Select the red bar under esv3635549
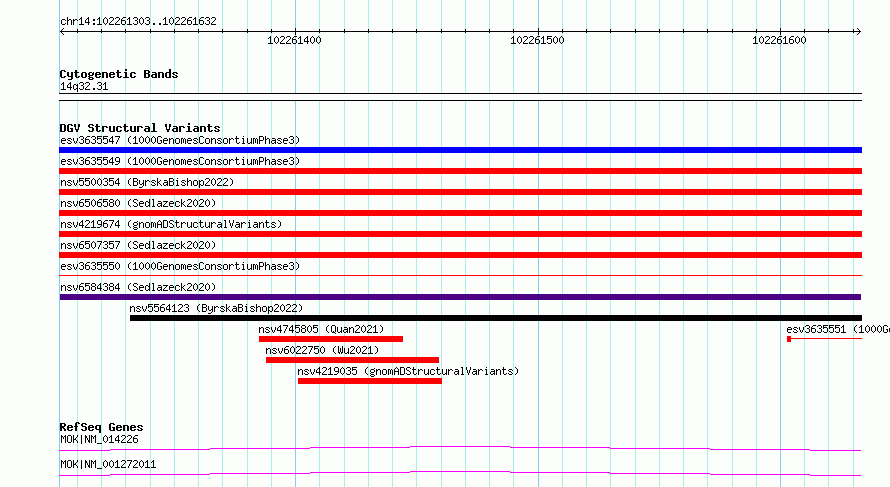This screenshot has height=487, width=890. [460, 171]
